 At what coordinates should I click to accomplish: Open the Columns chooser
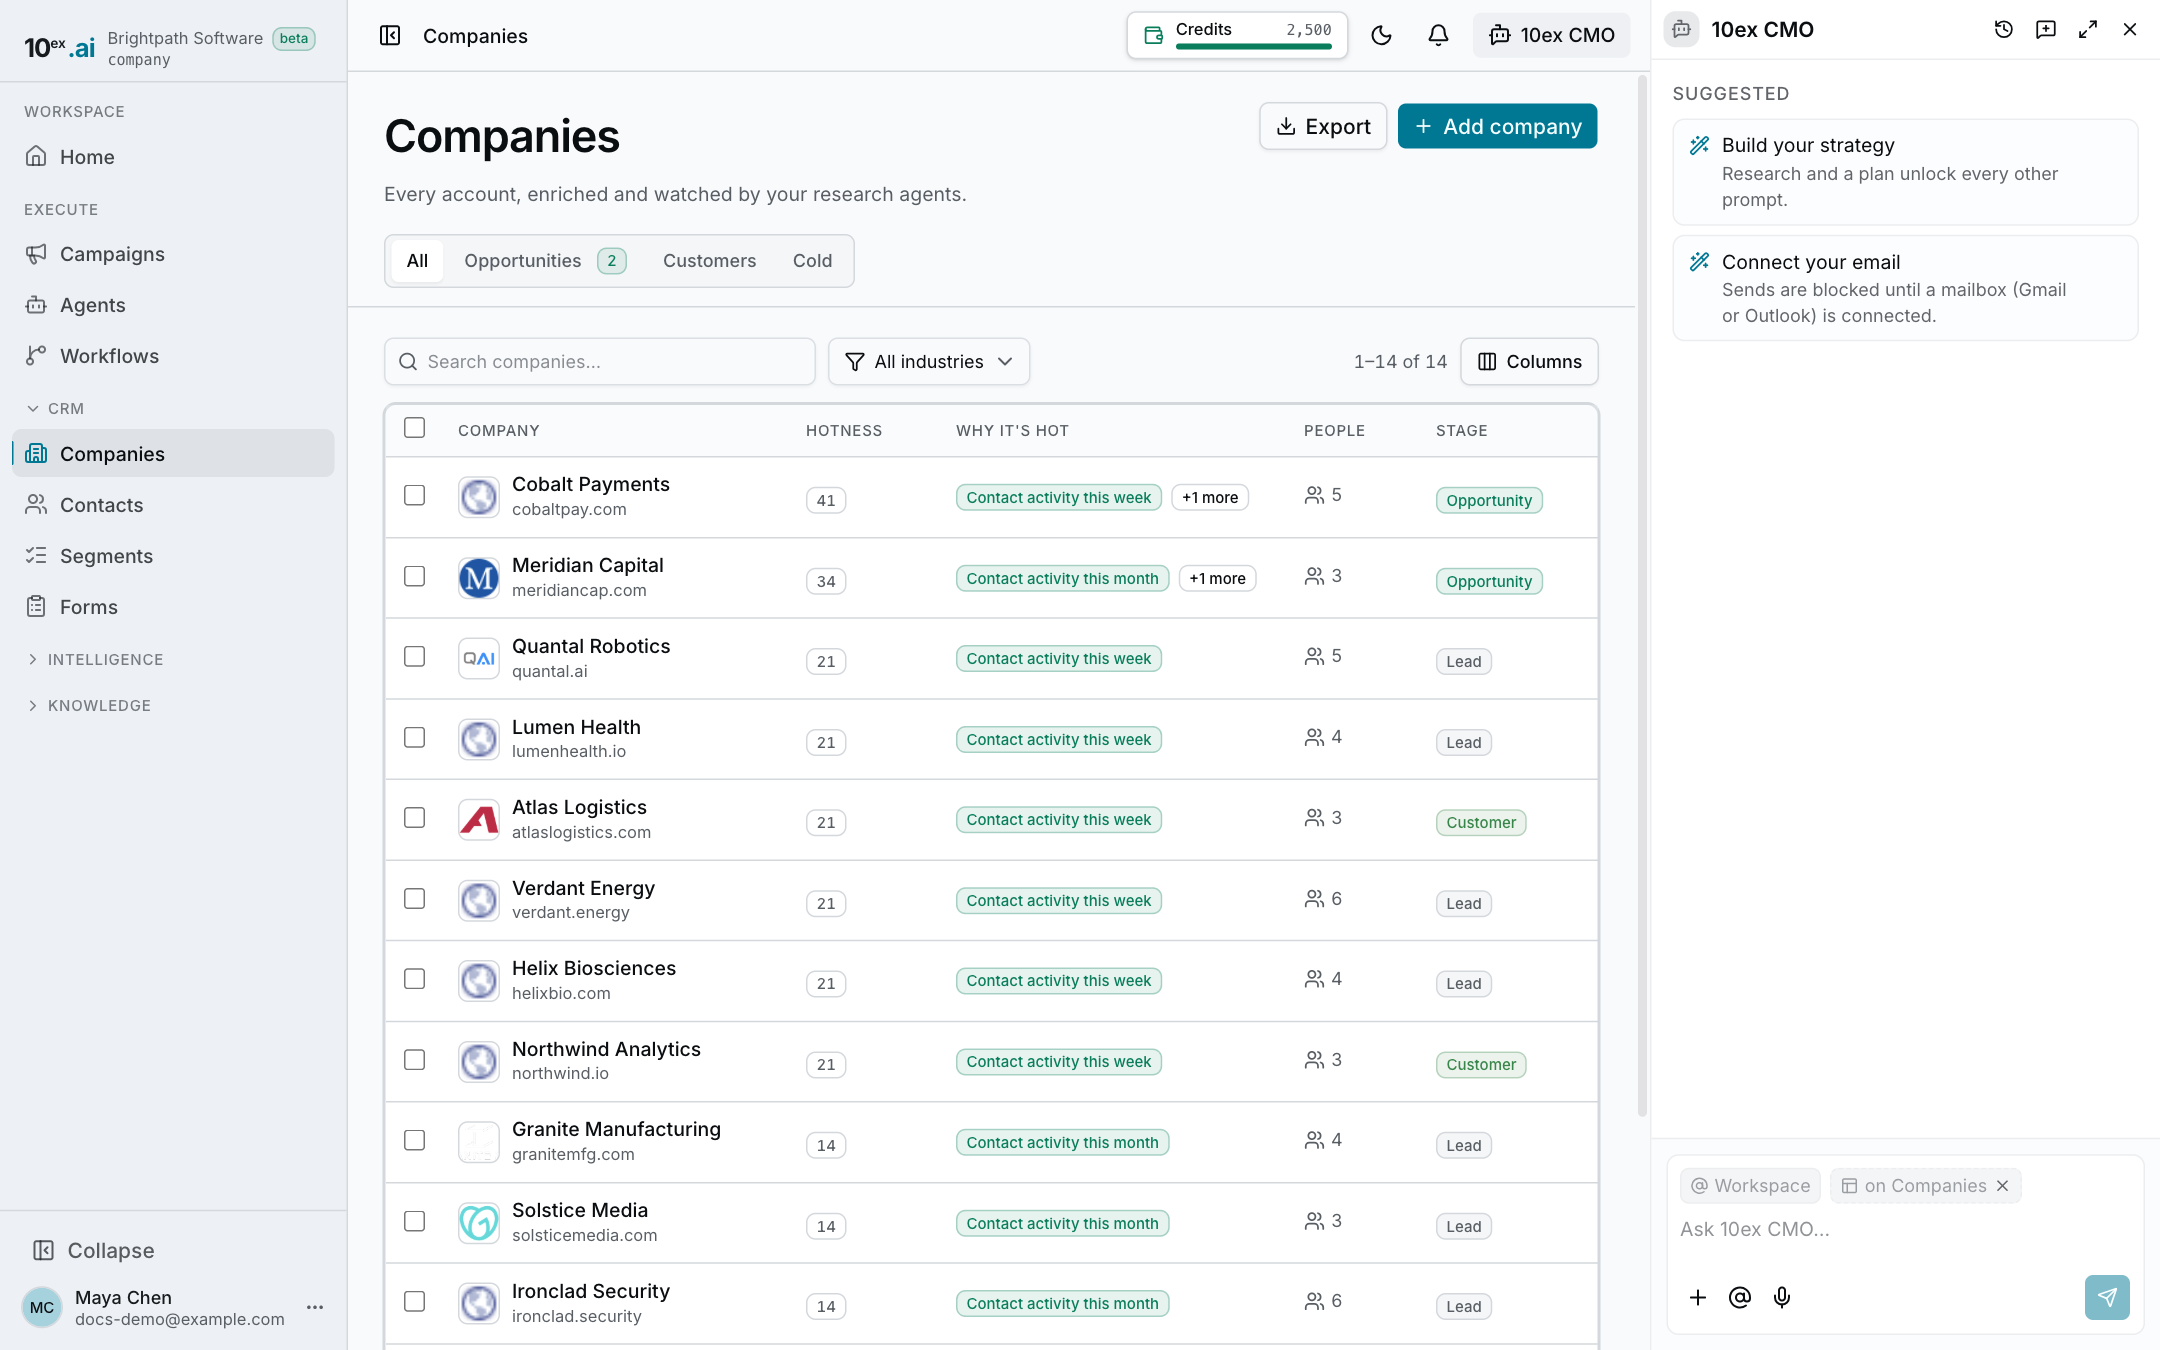click(1529, 362)
